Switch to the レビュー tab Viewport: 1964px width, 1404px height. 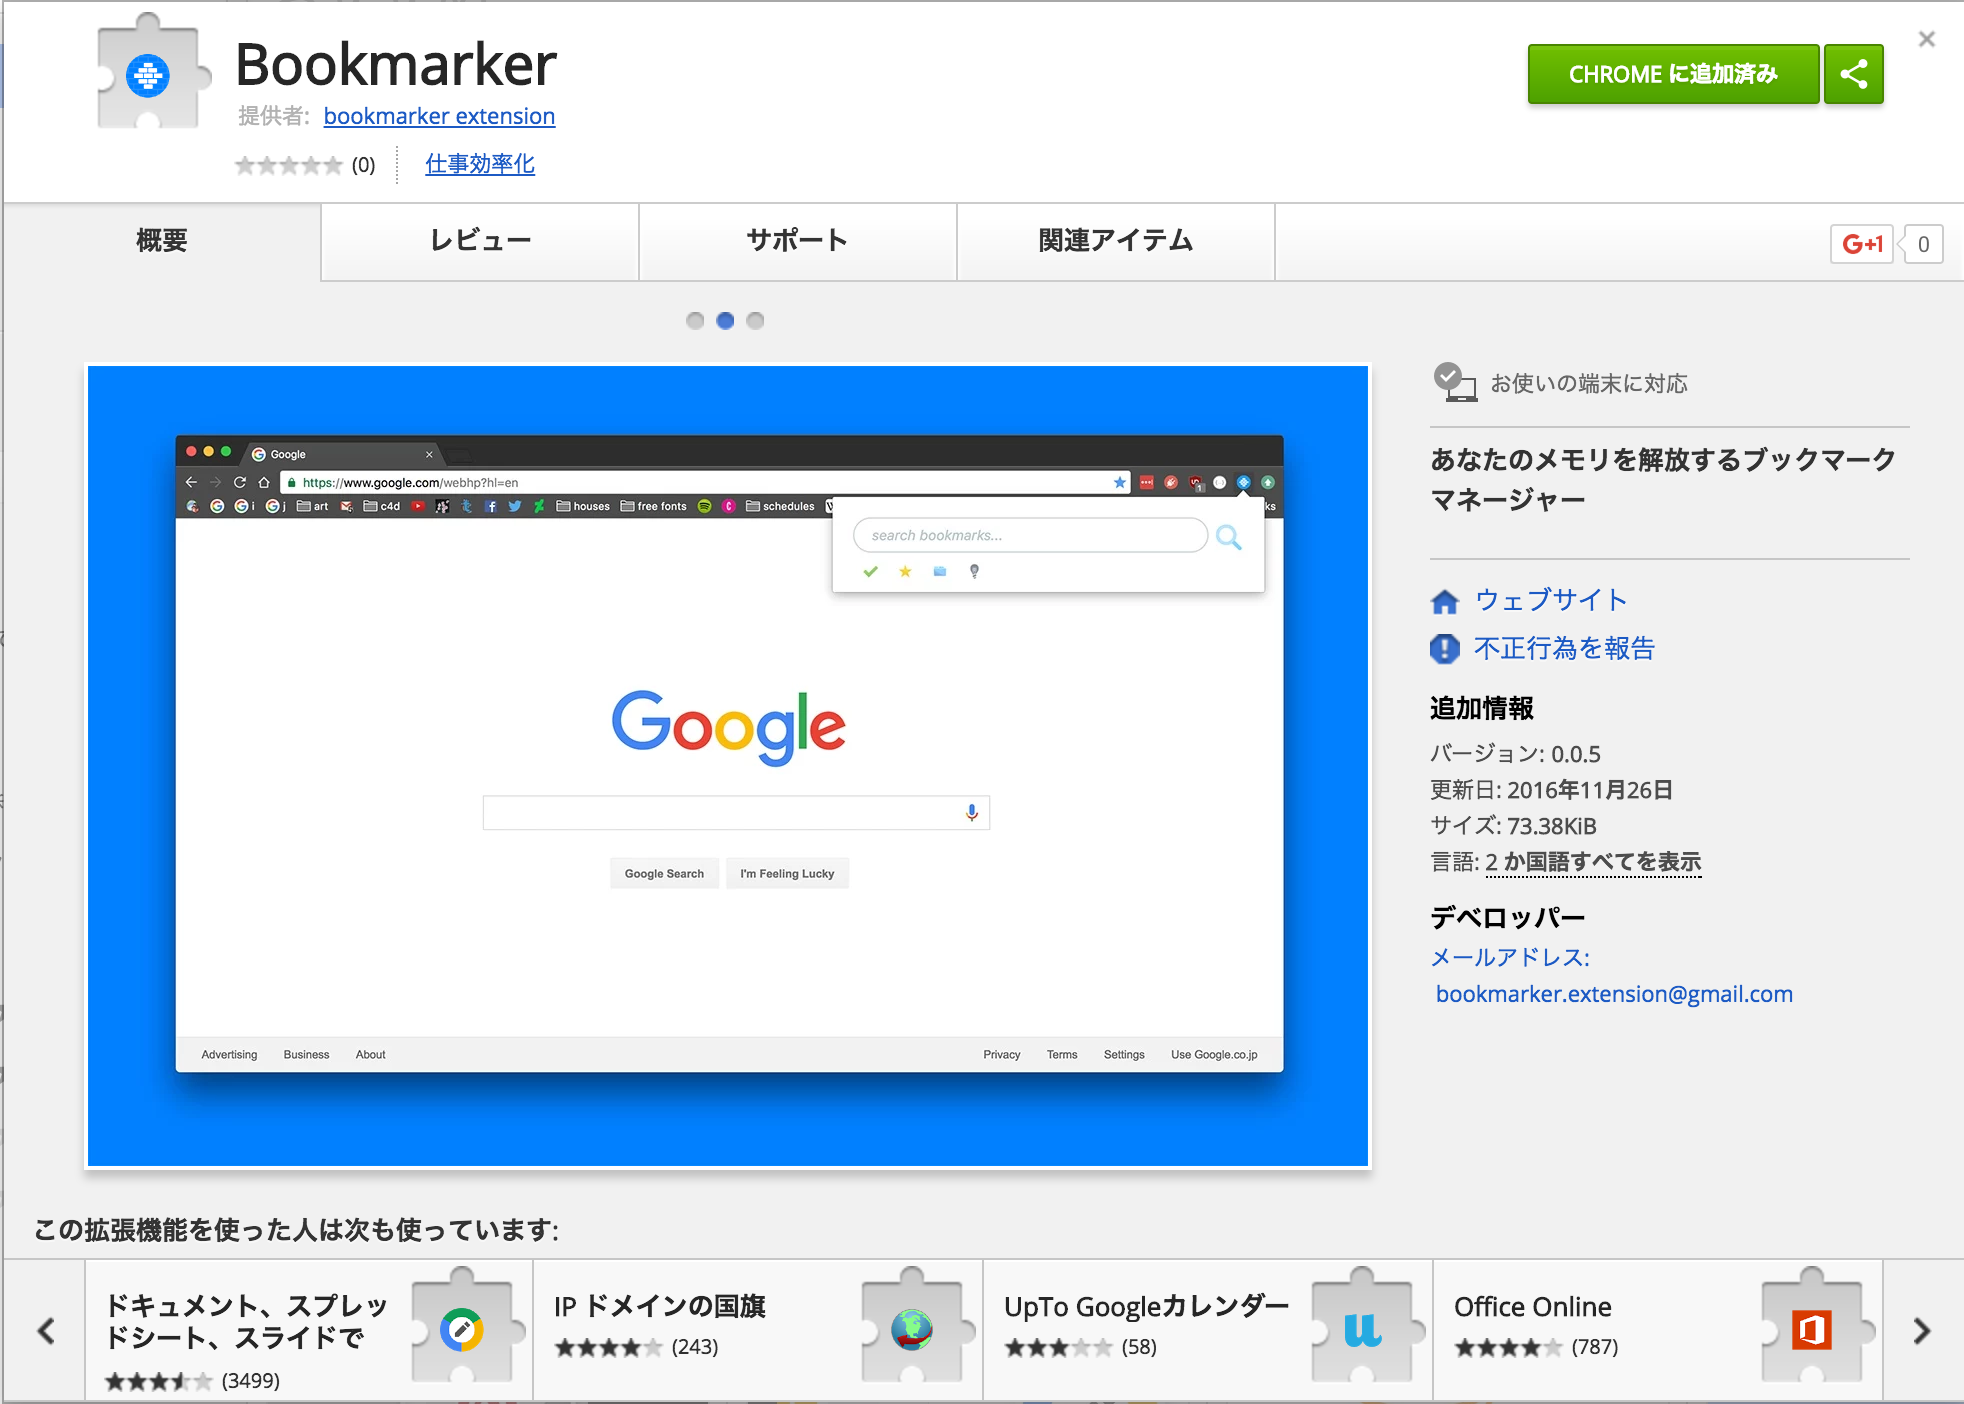[480, 241]
